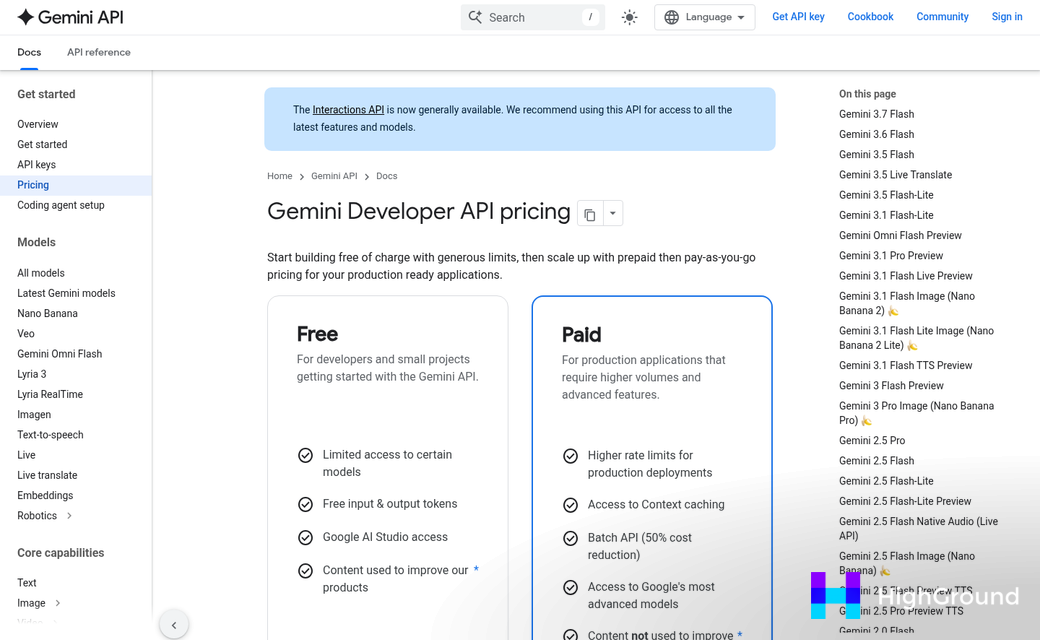Viewport: 1040px width, 640px height.
Task: Open Nano Banana in the sidebar
Action: [48, 313]
